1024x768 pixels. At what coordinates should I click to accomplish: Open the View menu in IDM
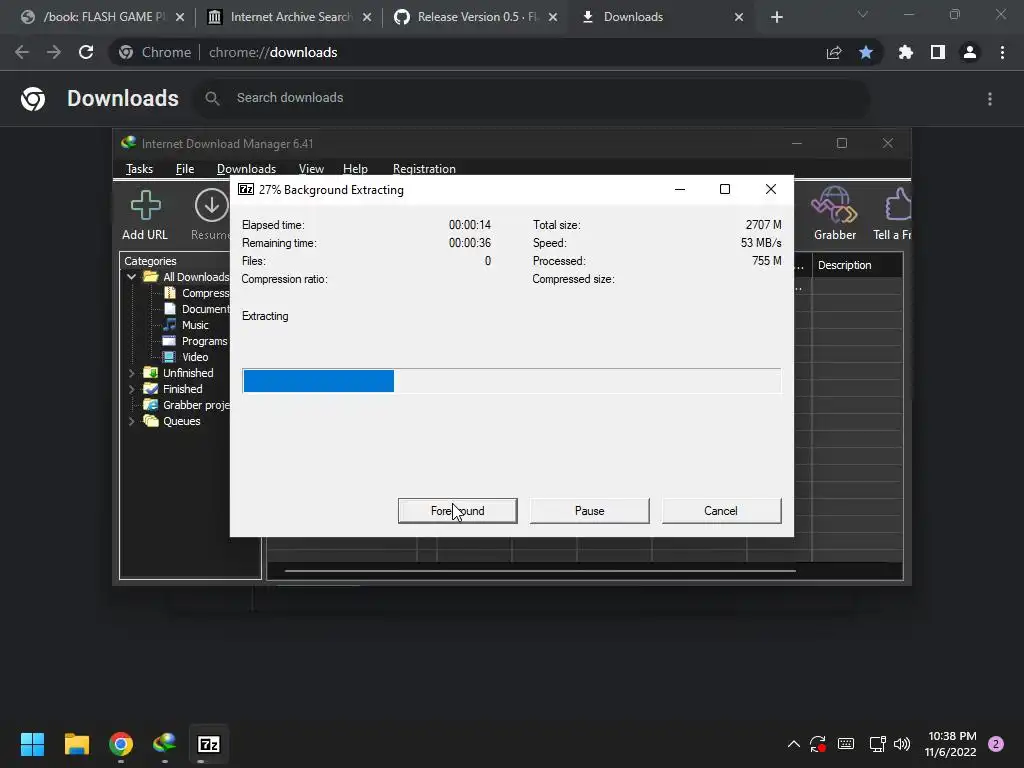(x=311, y=168)
